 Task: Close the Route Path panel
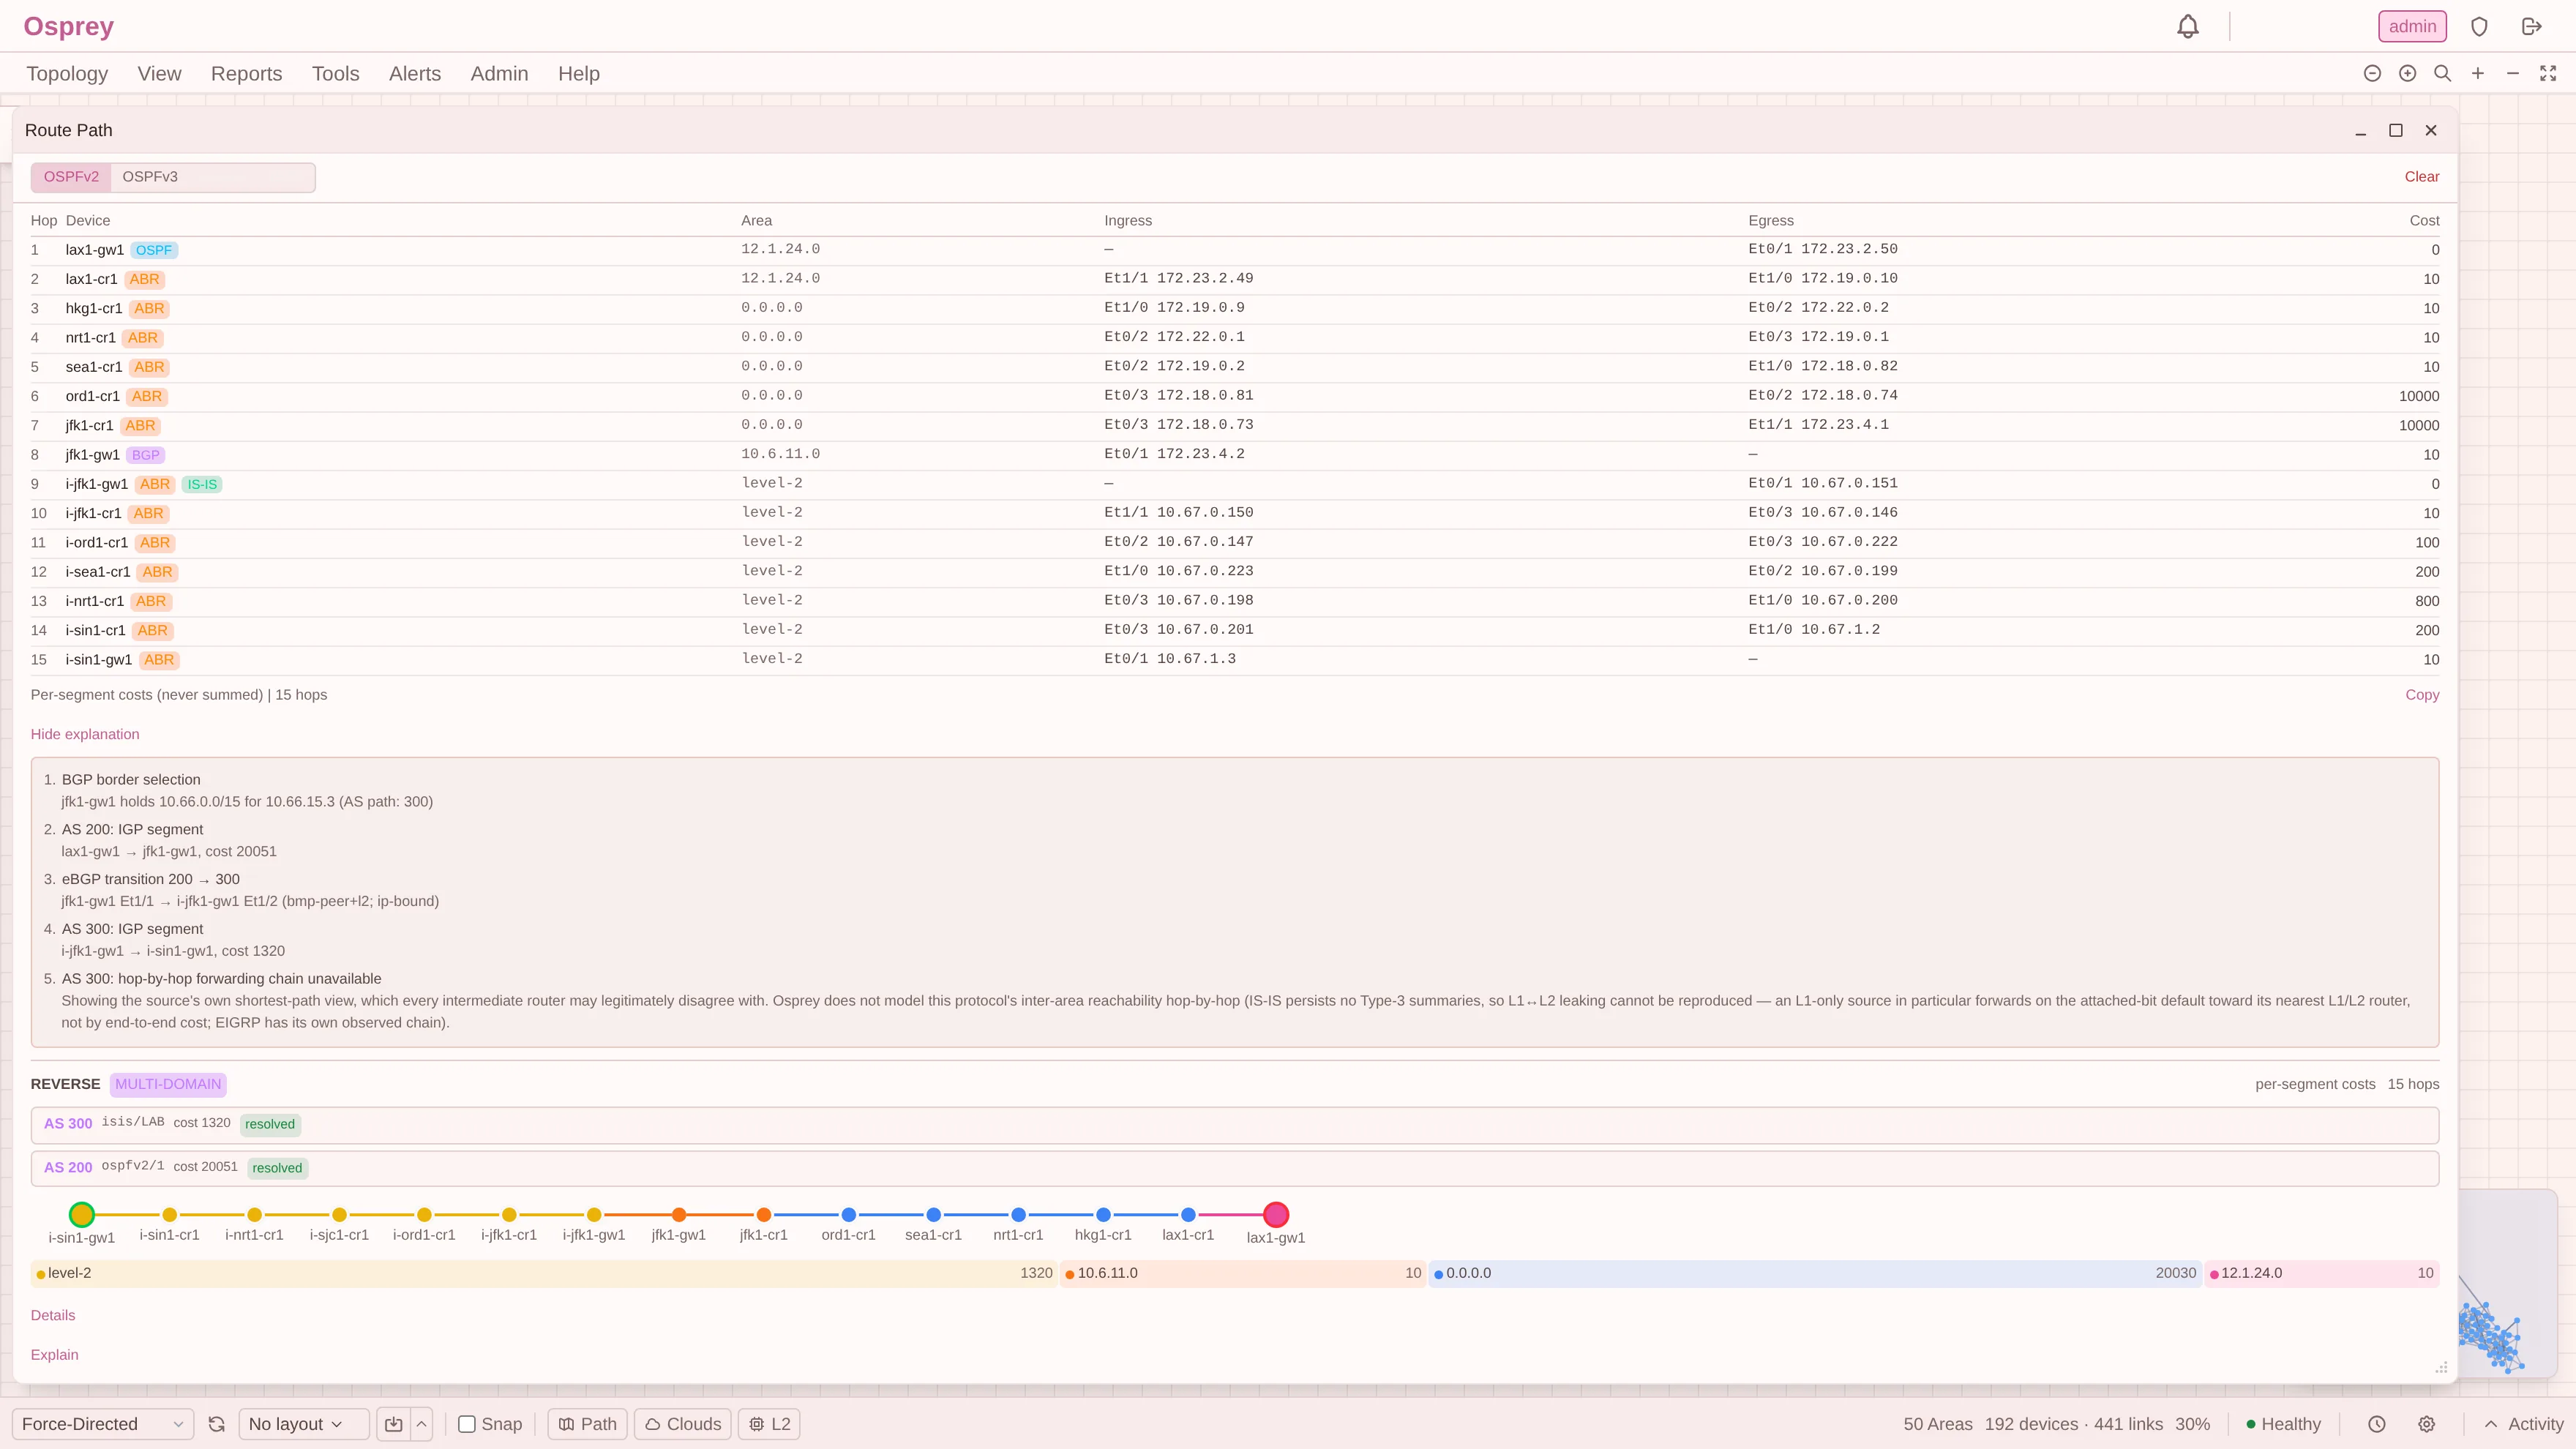click(2431, 130)
